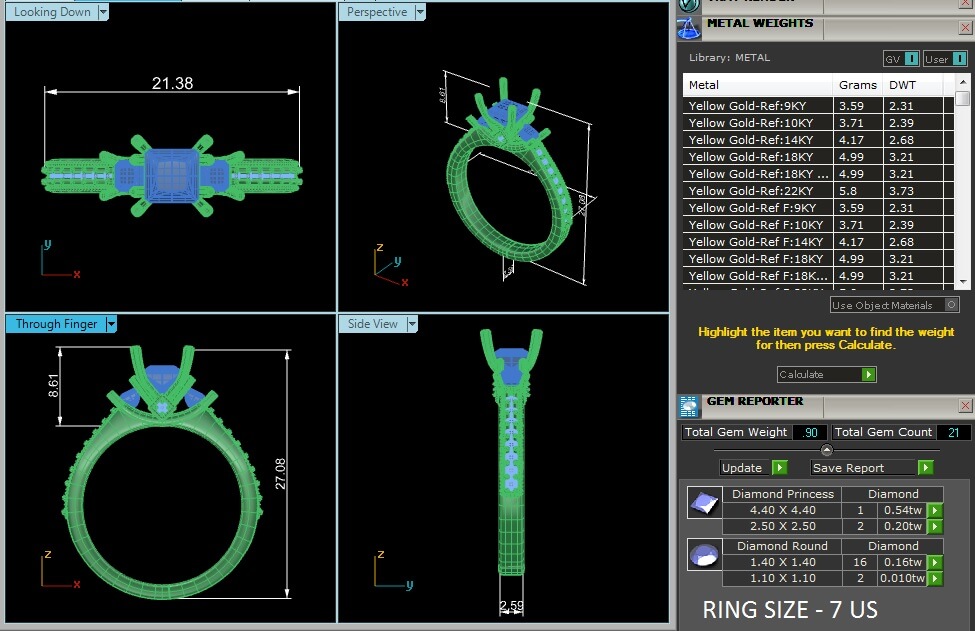975x631 pixels.
Task: Click the Metal Weights panel icon
Action: click(689, 29)
